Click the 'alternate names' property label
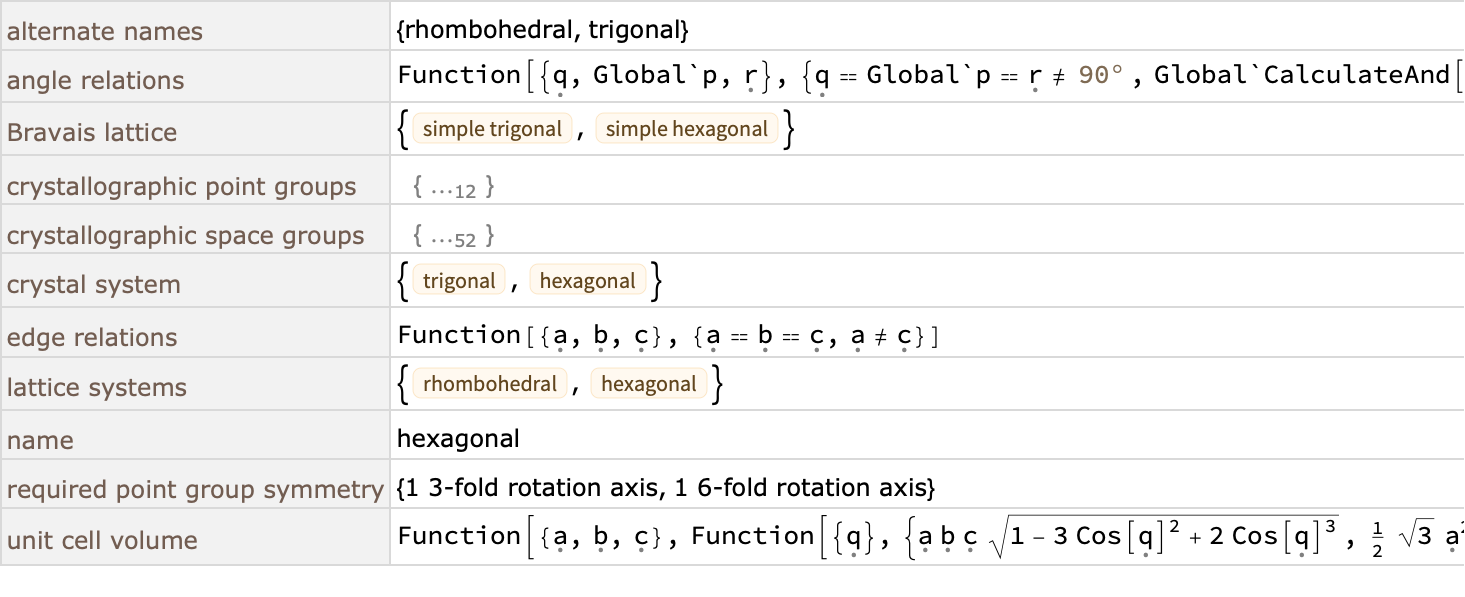Viewport: 1465px width, 597px height. click(104, 31)
